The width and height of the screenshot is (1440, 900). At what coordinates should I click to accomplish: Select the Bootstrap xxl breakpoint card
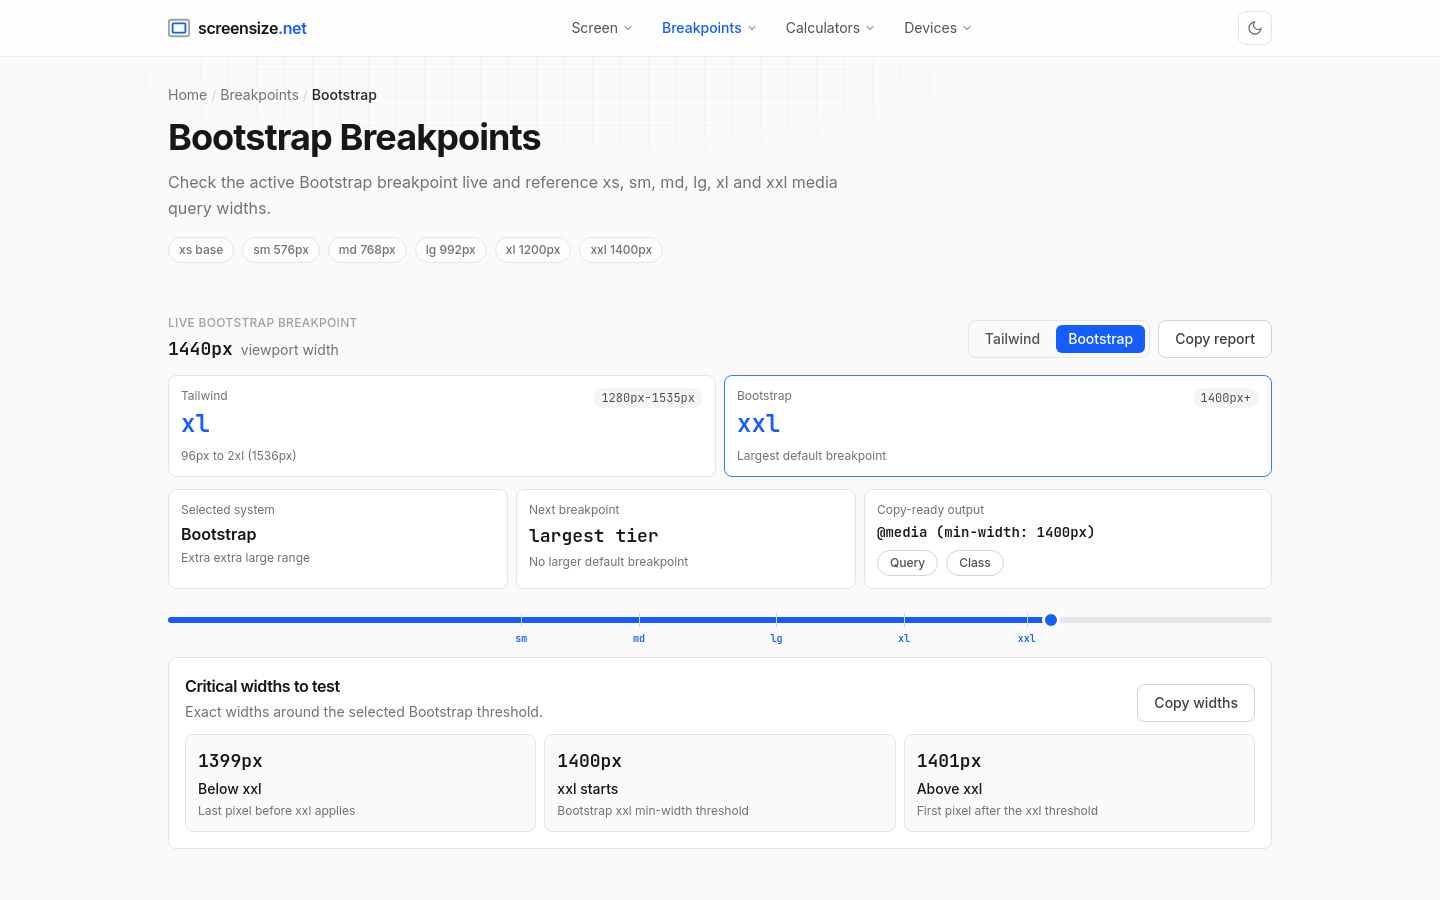pos(998,426)
